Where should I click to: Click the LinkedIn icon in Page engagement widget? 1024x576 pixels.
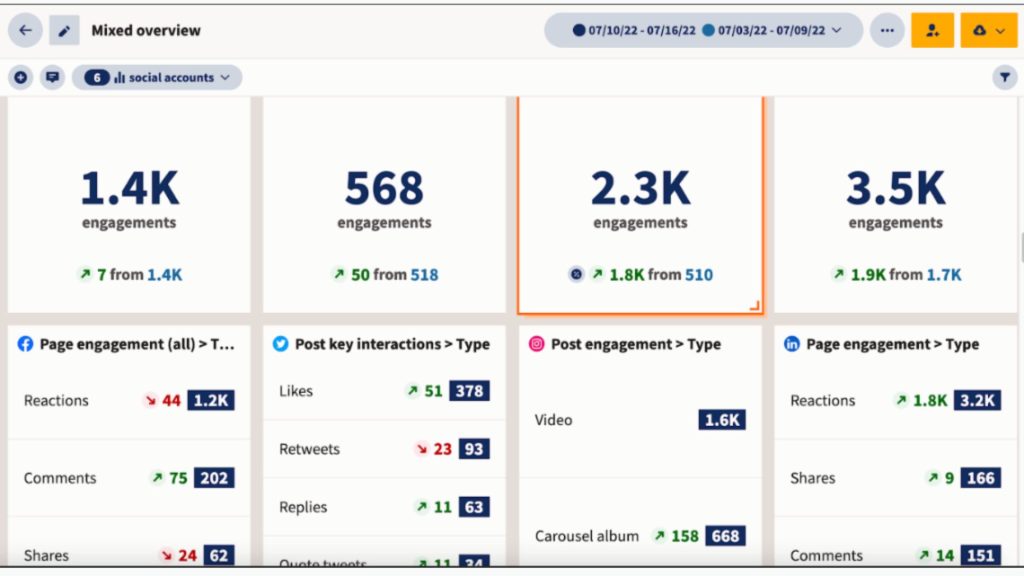point(792,344)
